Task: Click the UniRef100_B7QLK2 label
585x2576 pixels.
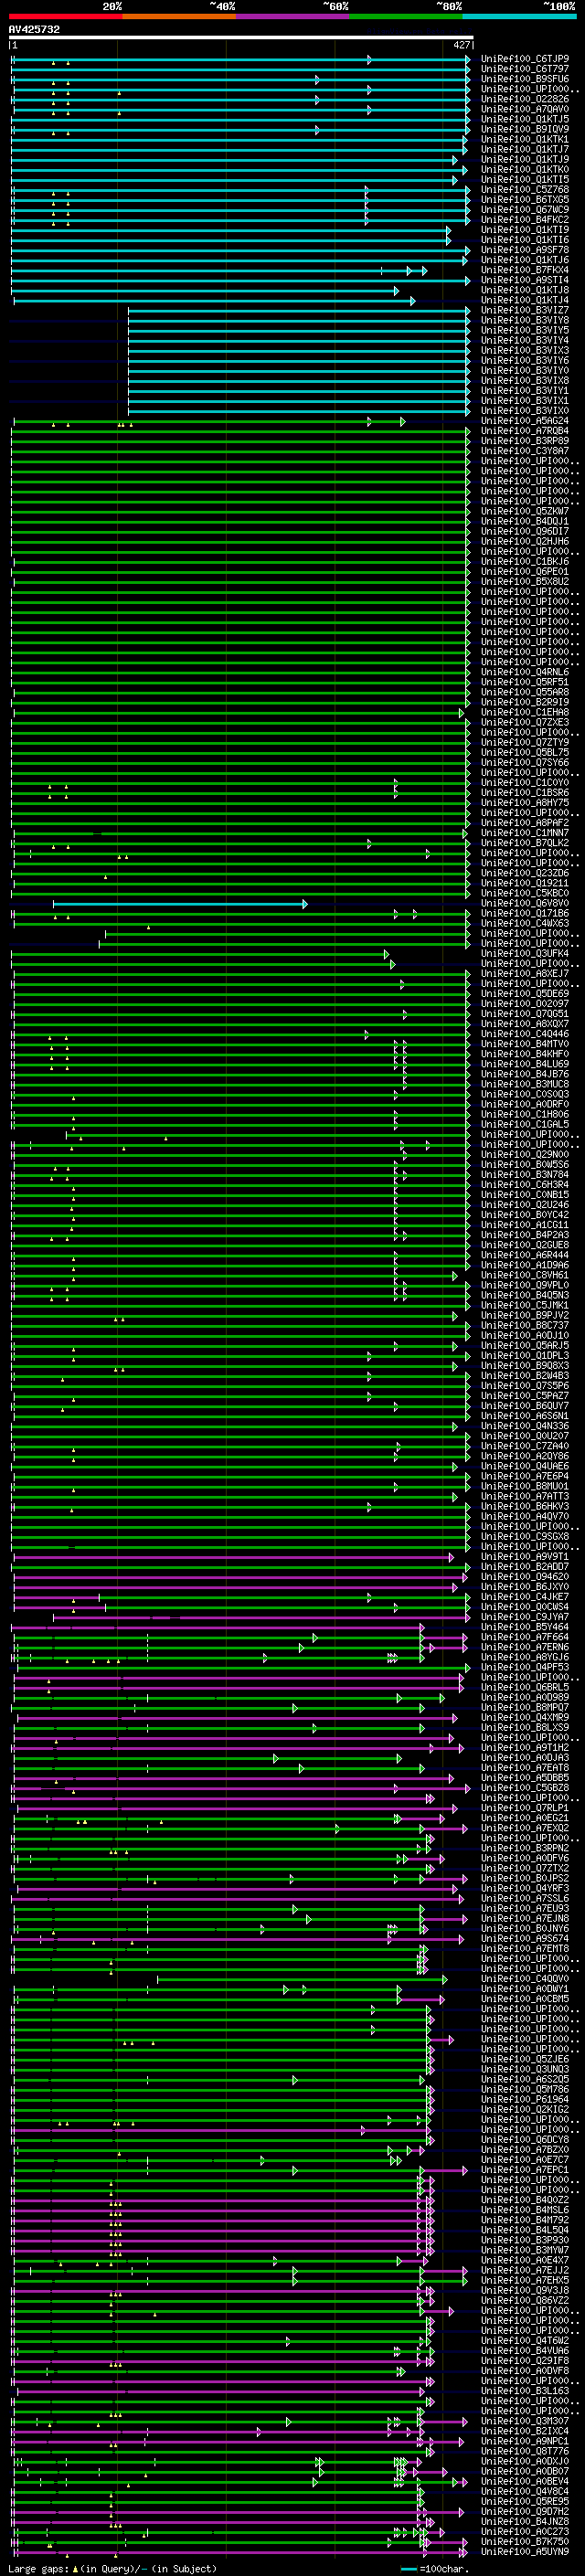Action: (524, 843)
